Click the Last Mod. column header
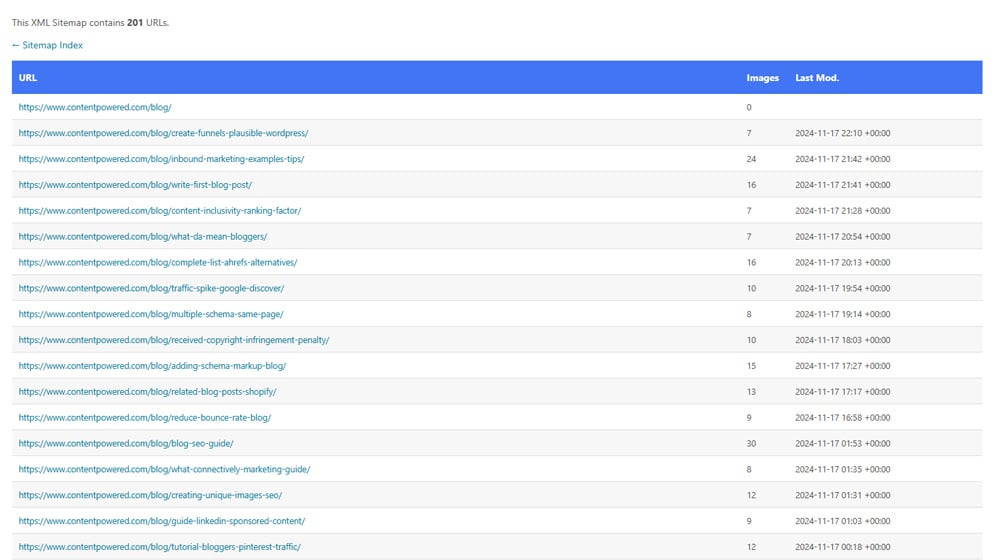Image resolution: width=1000 pixels, height=560 pixels. pyautogui.click(x=817, y=78)
